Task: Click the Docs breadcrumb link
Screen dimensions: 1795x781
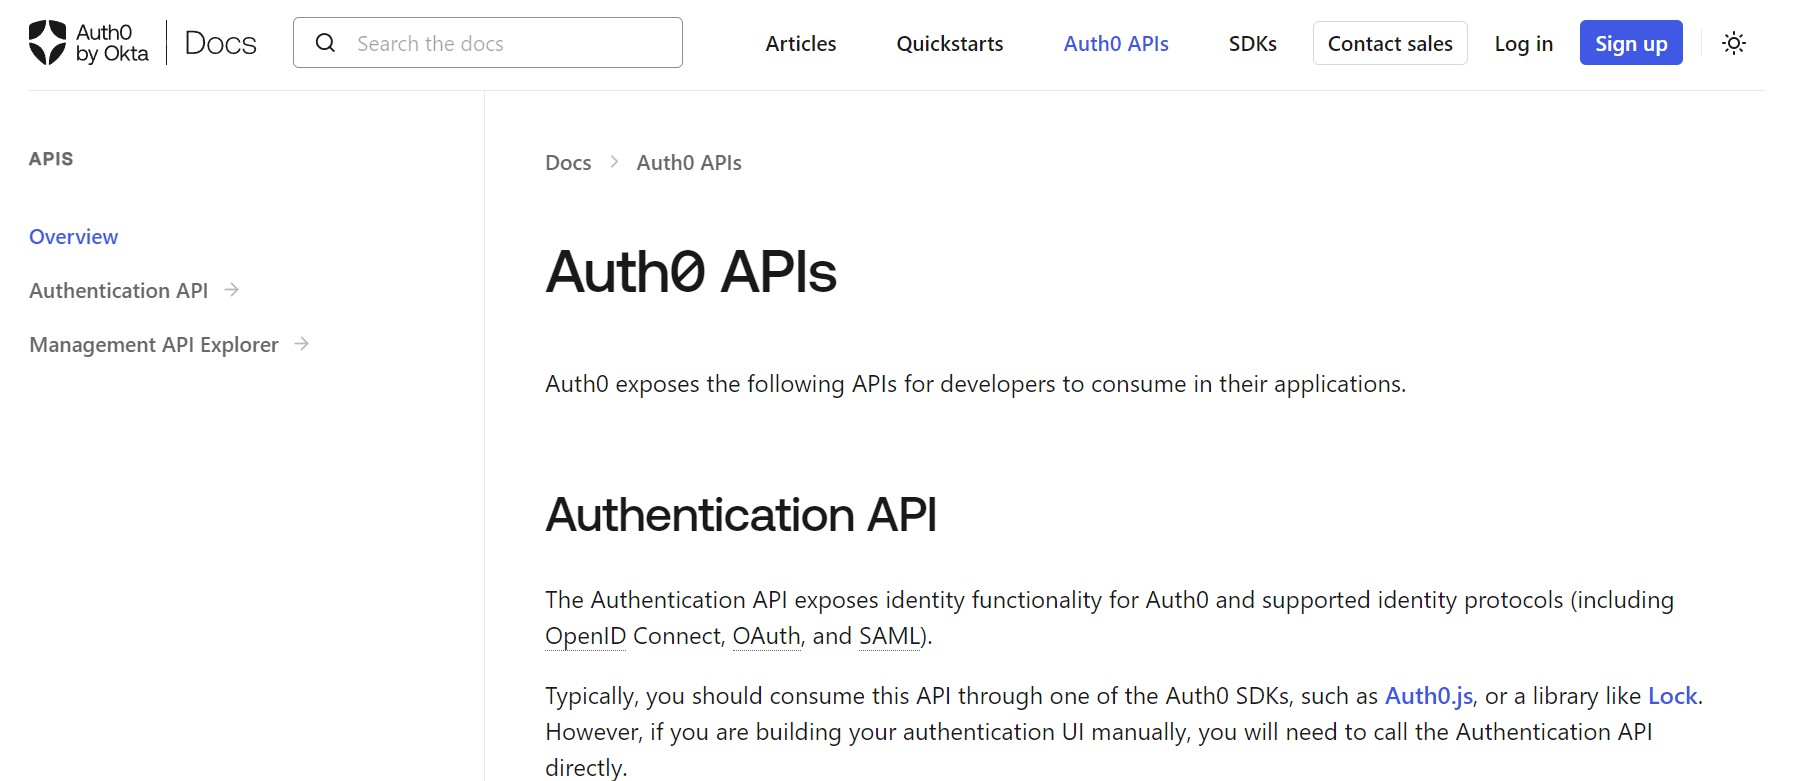Action: coord(568,163)
